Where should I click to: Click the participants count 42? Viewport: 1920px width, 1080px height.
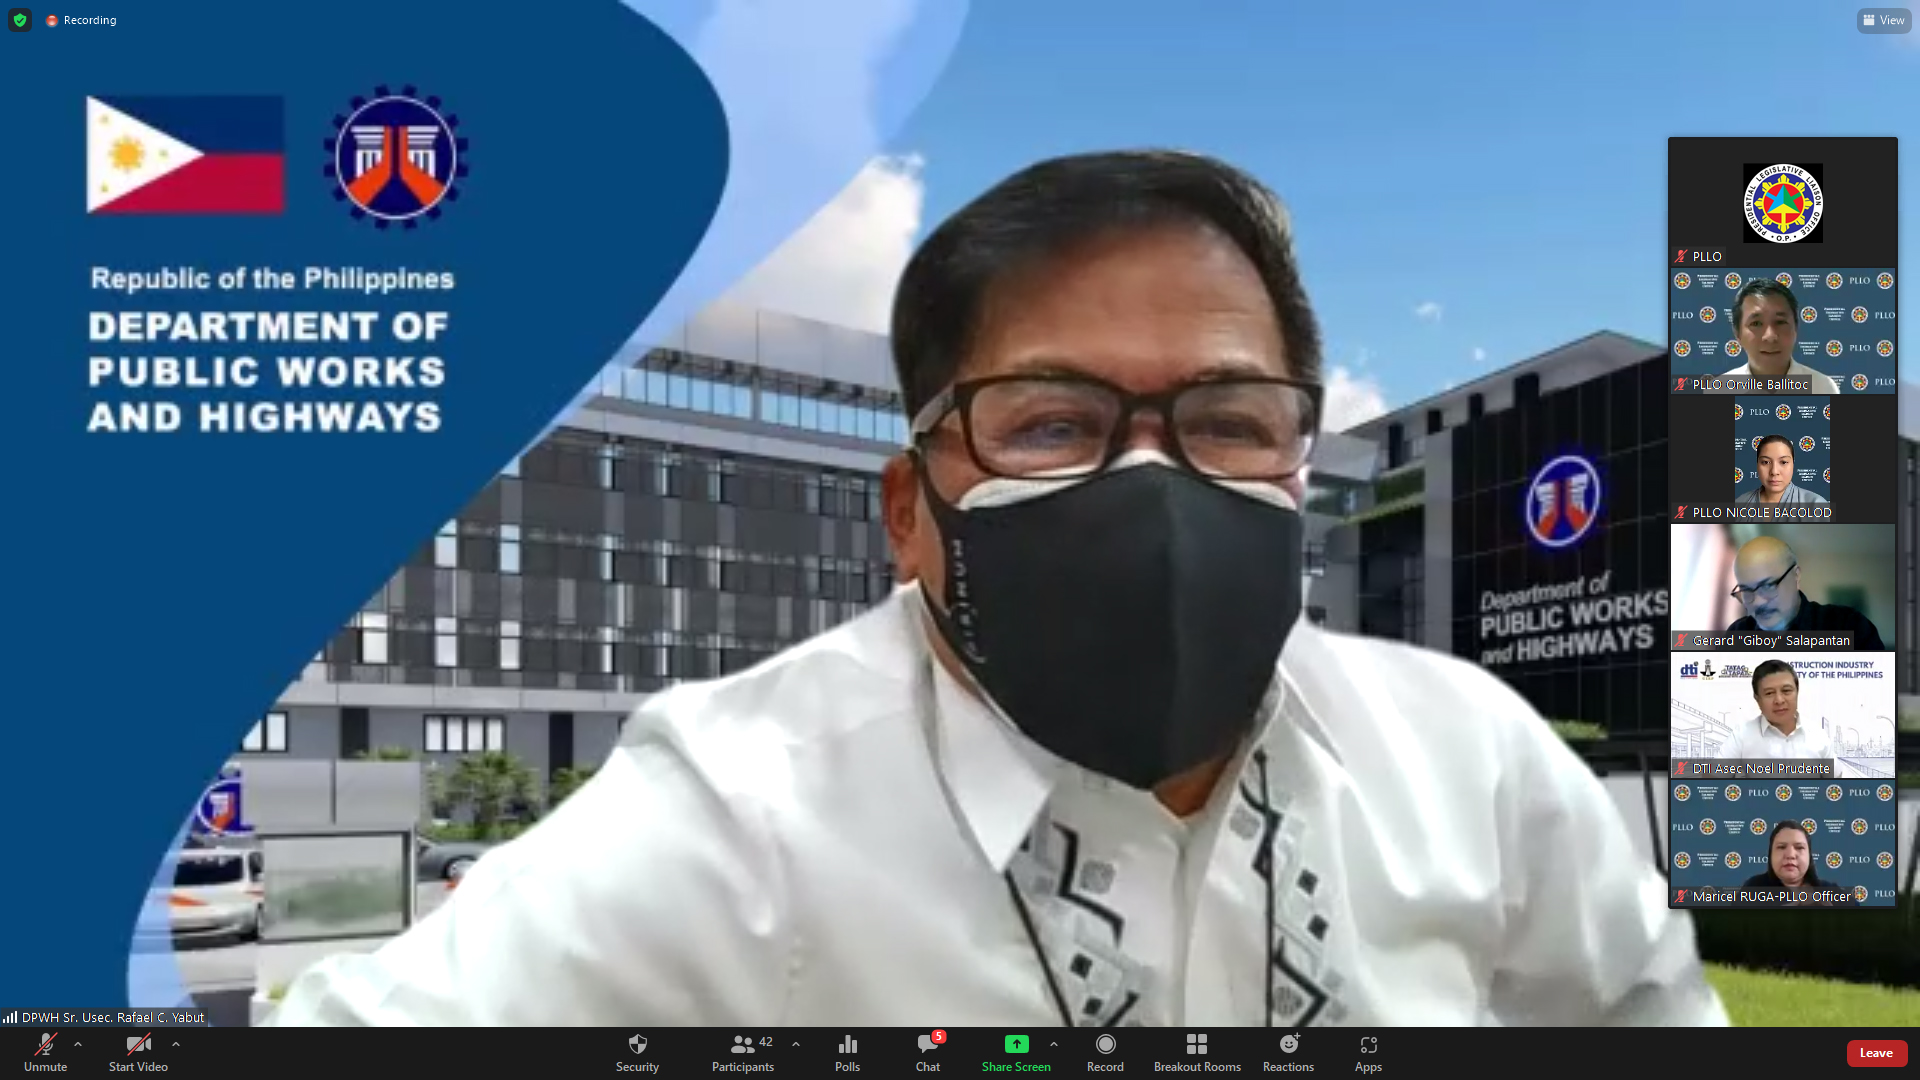pyautogui.click(x=766, y=1041)
